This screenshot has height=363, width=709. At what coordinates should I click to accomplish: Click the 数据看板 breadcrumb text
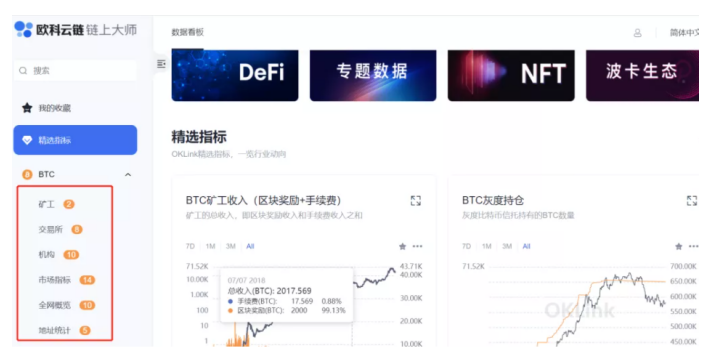[x=188, y=32]
